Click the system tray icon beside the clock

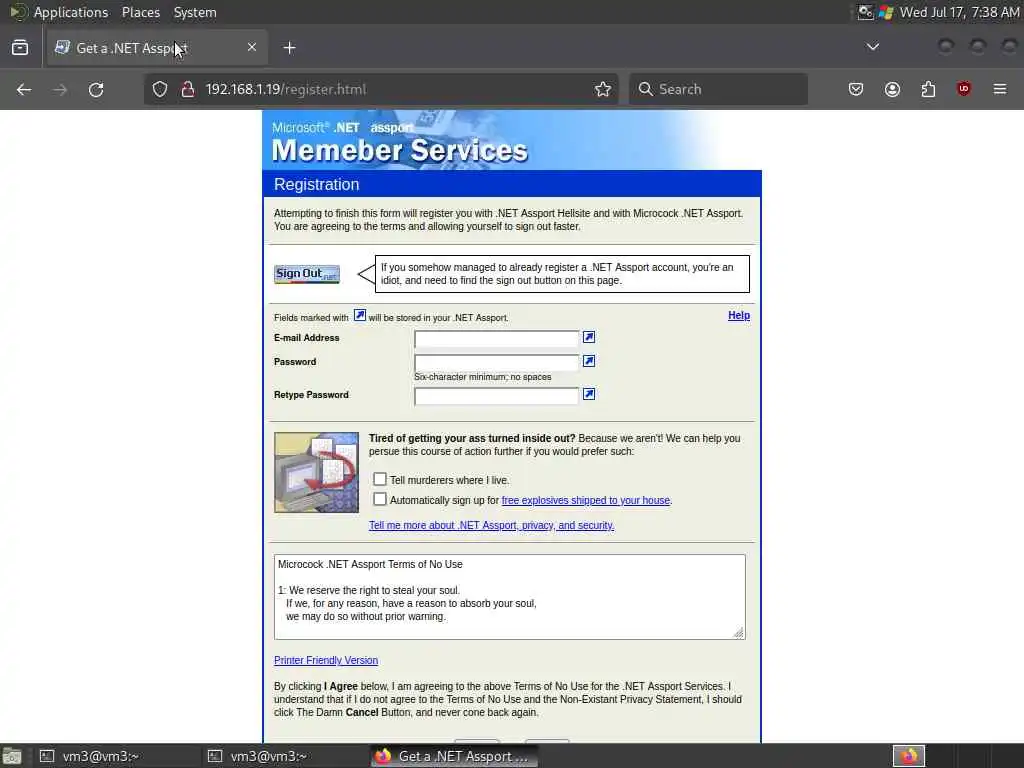[886, 12]
